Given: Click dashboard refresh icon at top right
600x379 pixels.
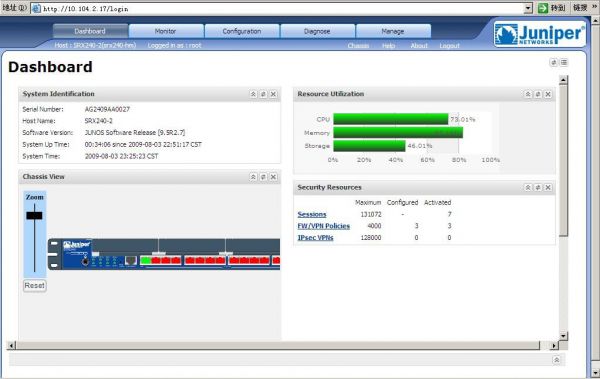Looking at the screenshot, I should 553,62.
